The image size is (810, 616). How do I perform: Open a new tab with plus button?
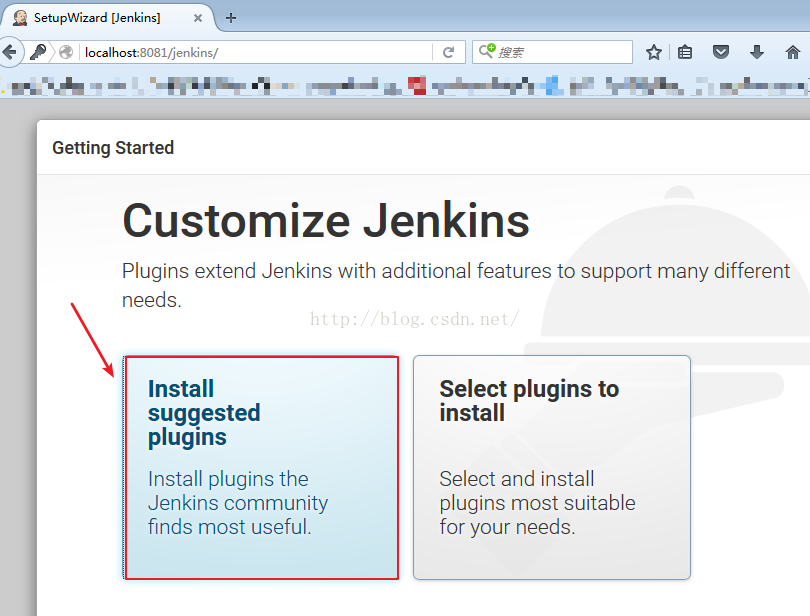(x=231, y=18)
